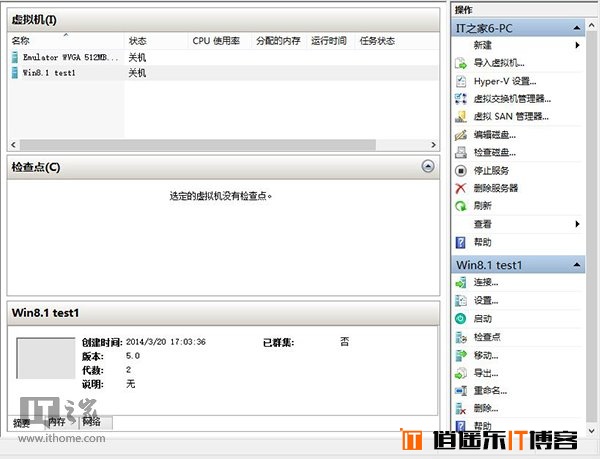Select the Emulator WVGA 512MB virtual machine
Viewport: 600px width, 459px height.
click(71, 57)
